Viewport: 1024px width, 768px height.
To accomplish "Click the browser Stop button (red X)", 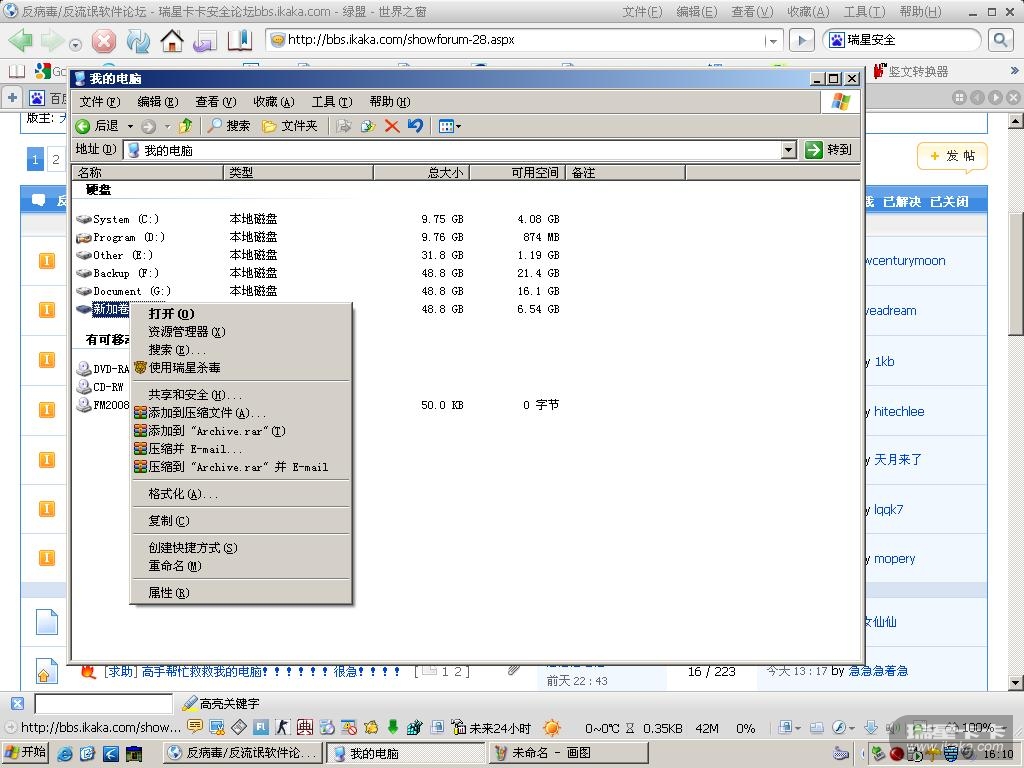I will [x=103, y=41].
